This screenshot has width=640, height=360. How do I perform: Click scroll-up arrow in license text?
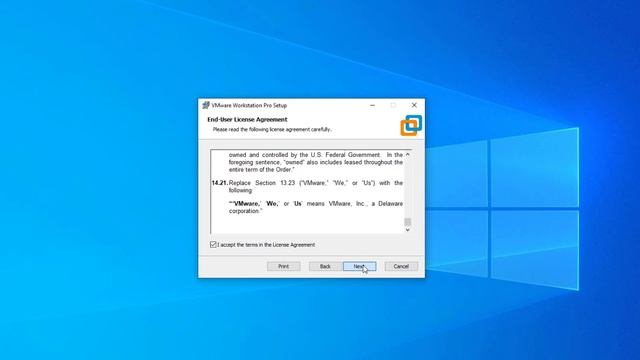click(407, 155)
